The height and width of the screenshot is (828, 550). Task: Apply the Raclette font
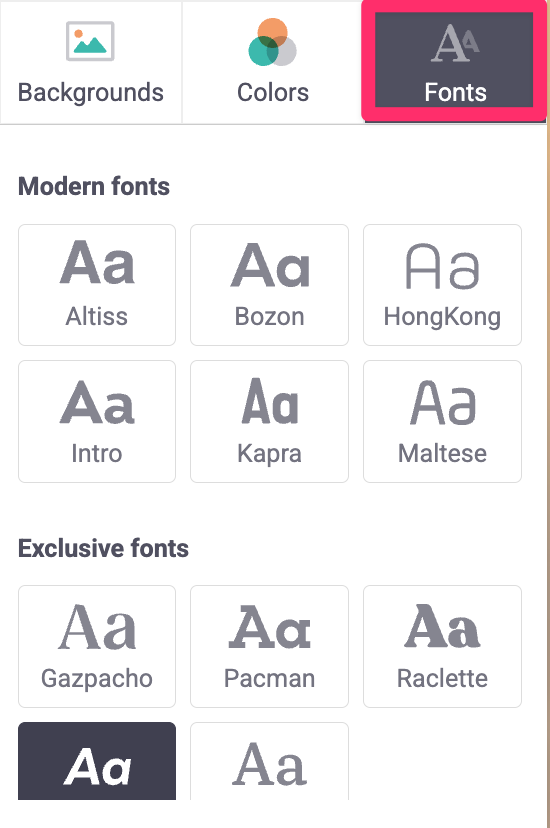[x=442, y=646]
